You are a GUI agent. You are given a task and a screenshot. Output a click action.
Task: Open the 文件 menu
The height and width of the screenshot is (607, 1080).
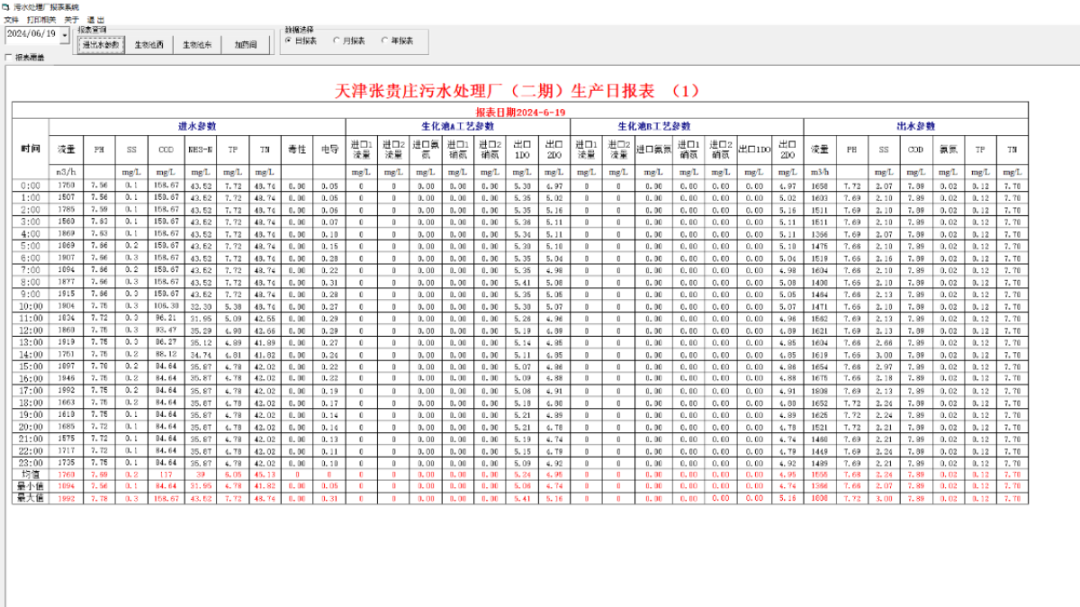11,20
